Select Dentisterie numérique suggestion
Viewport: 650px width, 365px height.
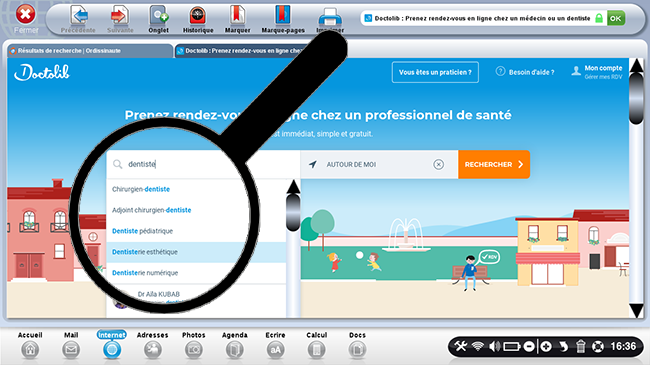click(x=196, y=273)
